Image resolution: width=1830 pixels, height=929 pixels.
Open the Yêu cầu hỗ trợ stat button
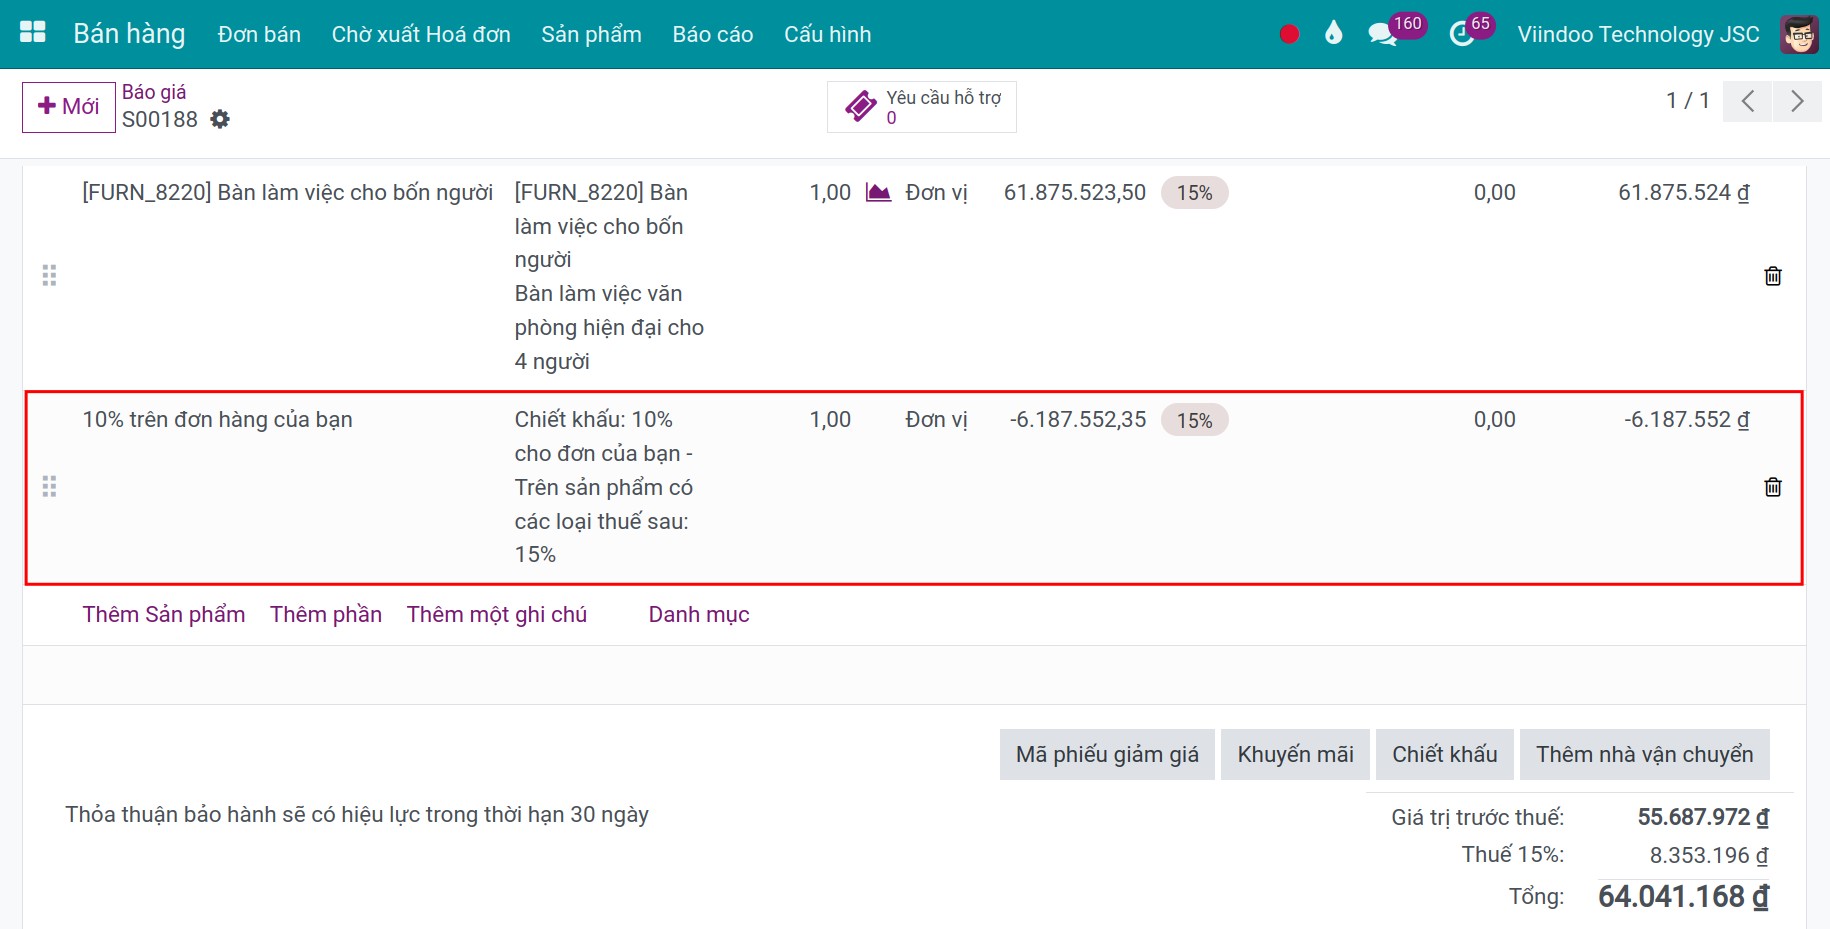(x=922, y=106)
